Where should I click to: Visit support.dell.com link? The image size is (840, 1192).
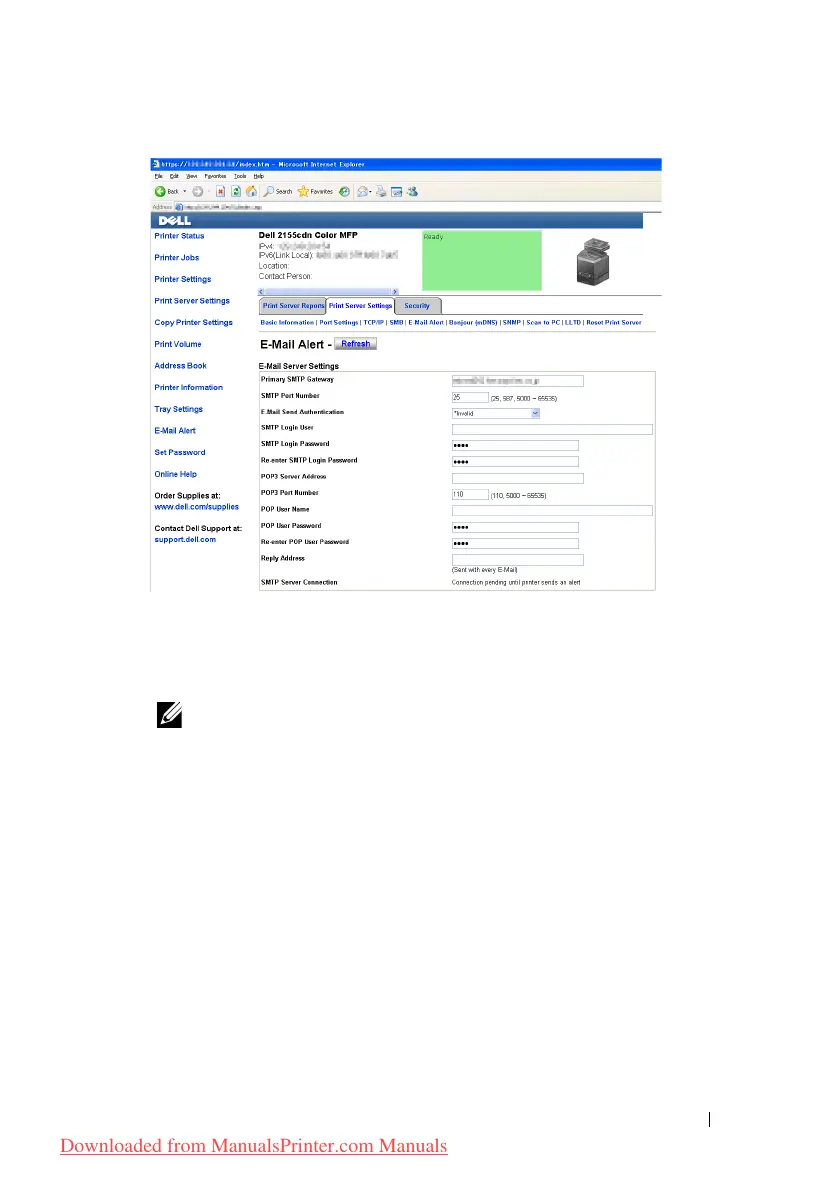pyautogui.click(x=185, y=540)
